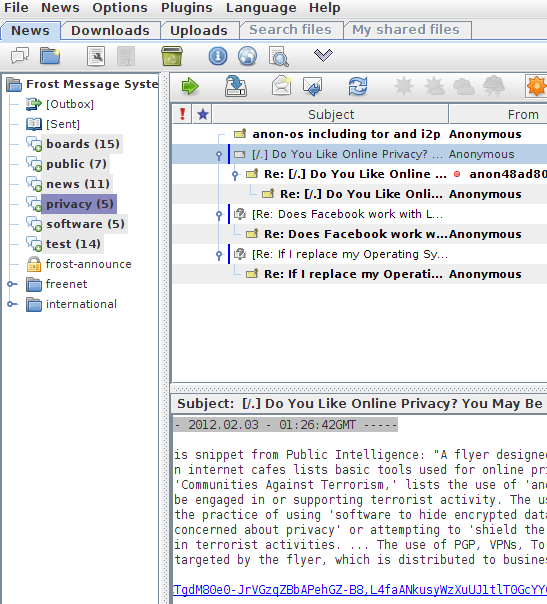Screen dimensions: 547x604
Task: Click the storm cloud trust icon
Action: coord(494,86)
